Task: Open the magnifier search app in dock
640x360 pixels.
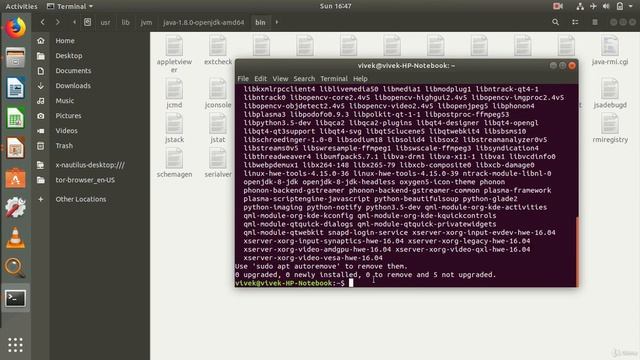Action: click(x=16, y=268)
